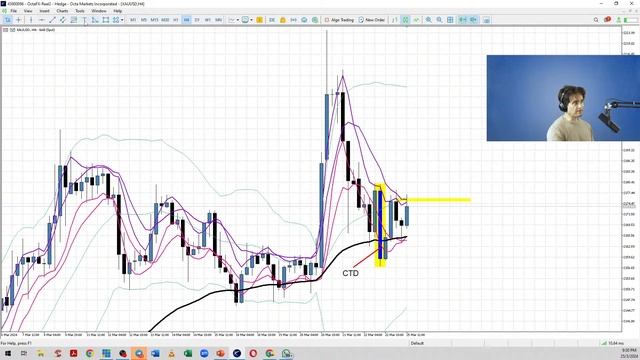Viewport: 640px width, 360px height.
Task: Switch chart to M5 timeframe
Action: pos(144,20)
